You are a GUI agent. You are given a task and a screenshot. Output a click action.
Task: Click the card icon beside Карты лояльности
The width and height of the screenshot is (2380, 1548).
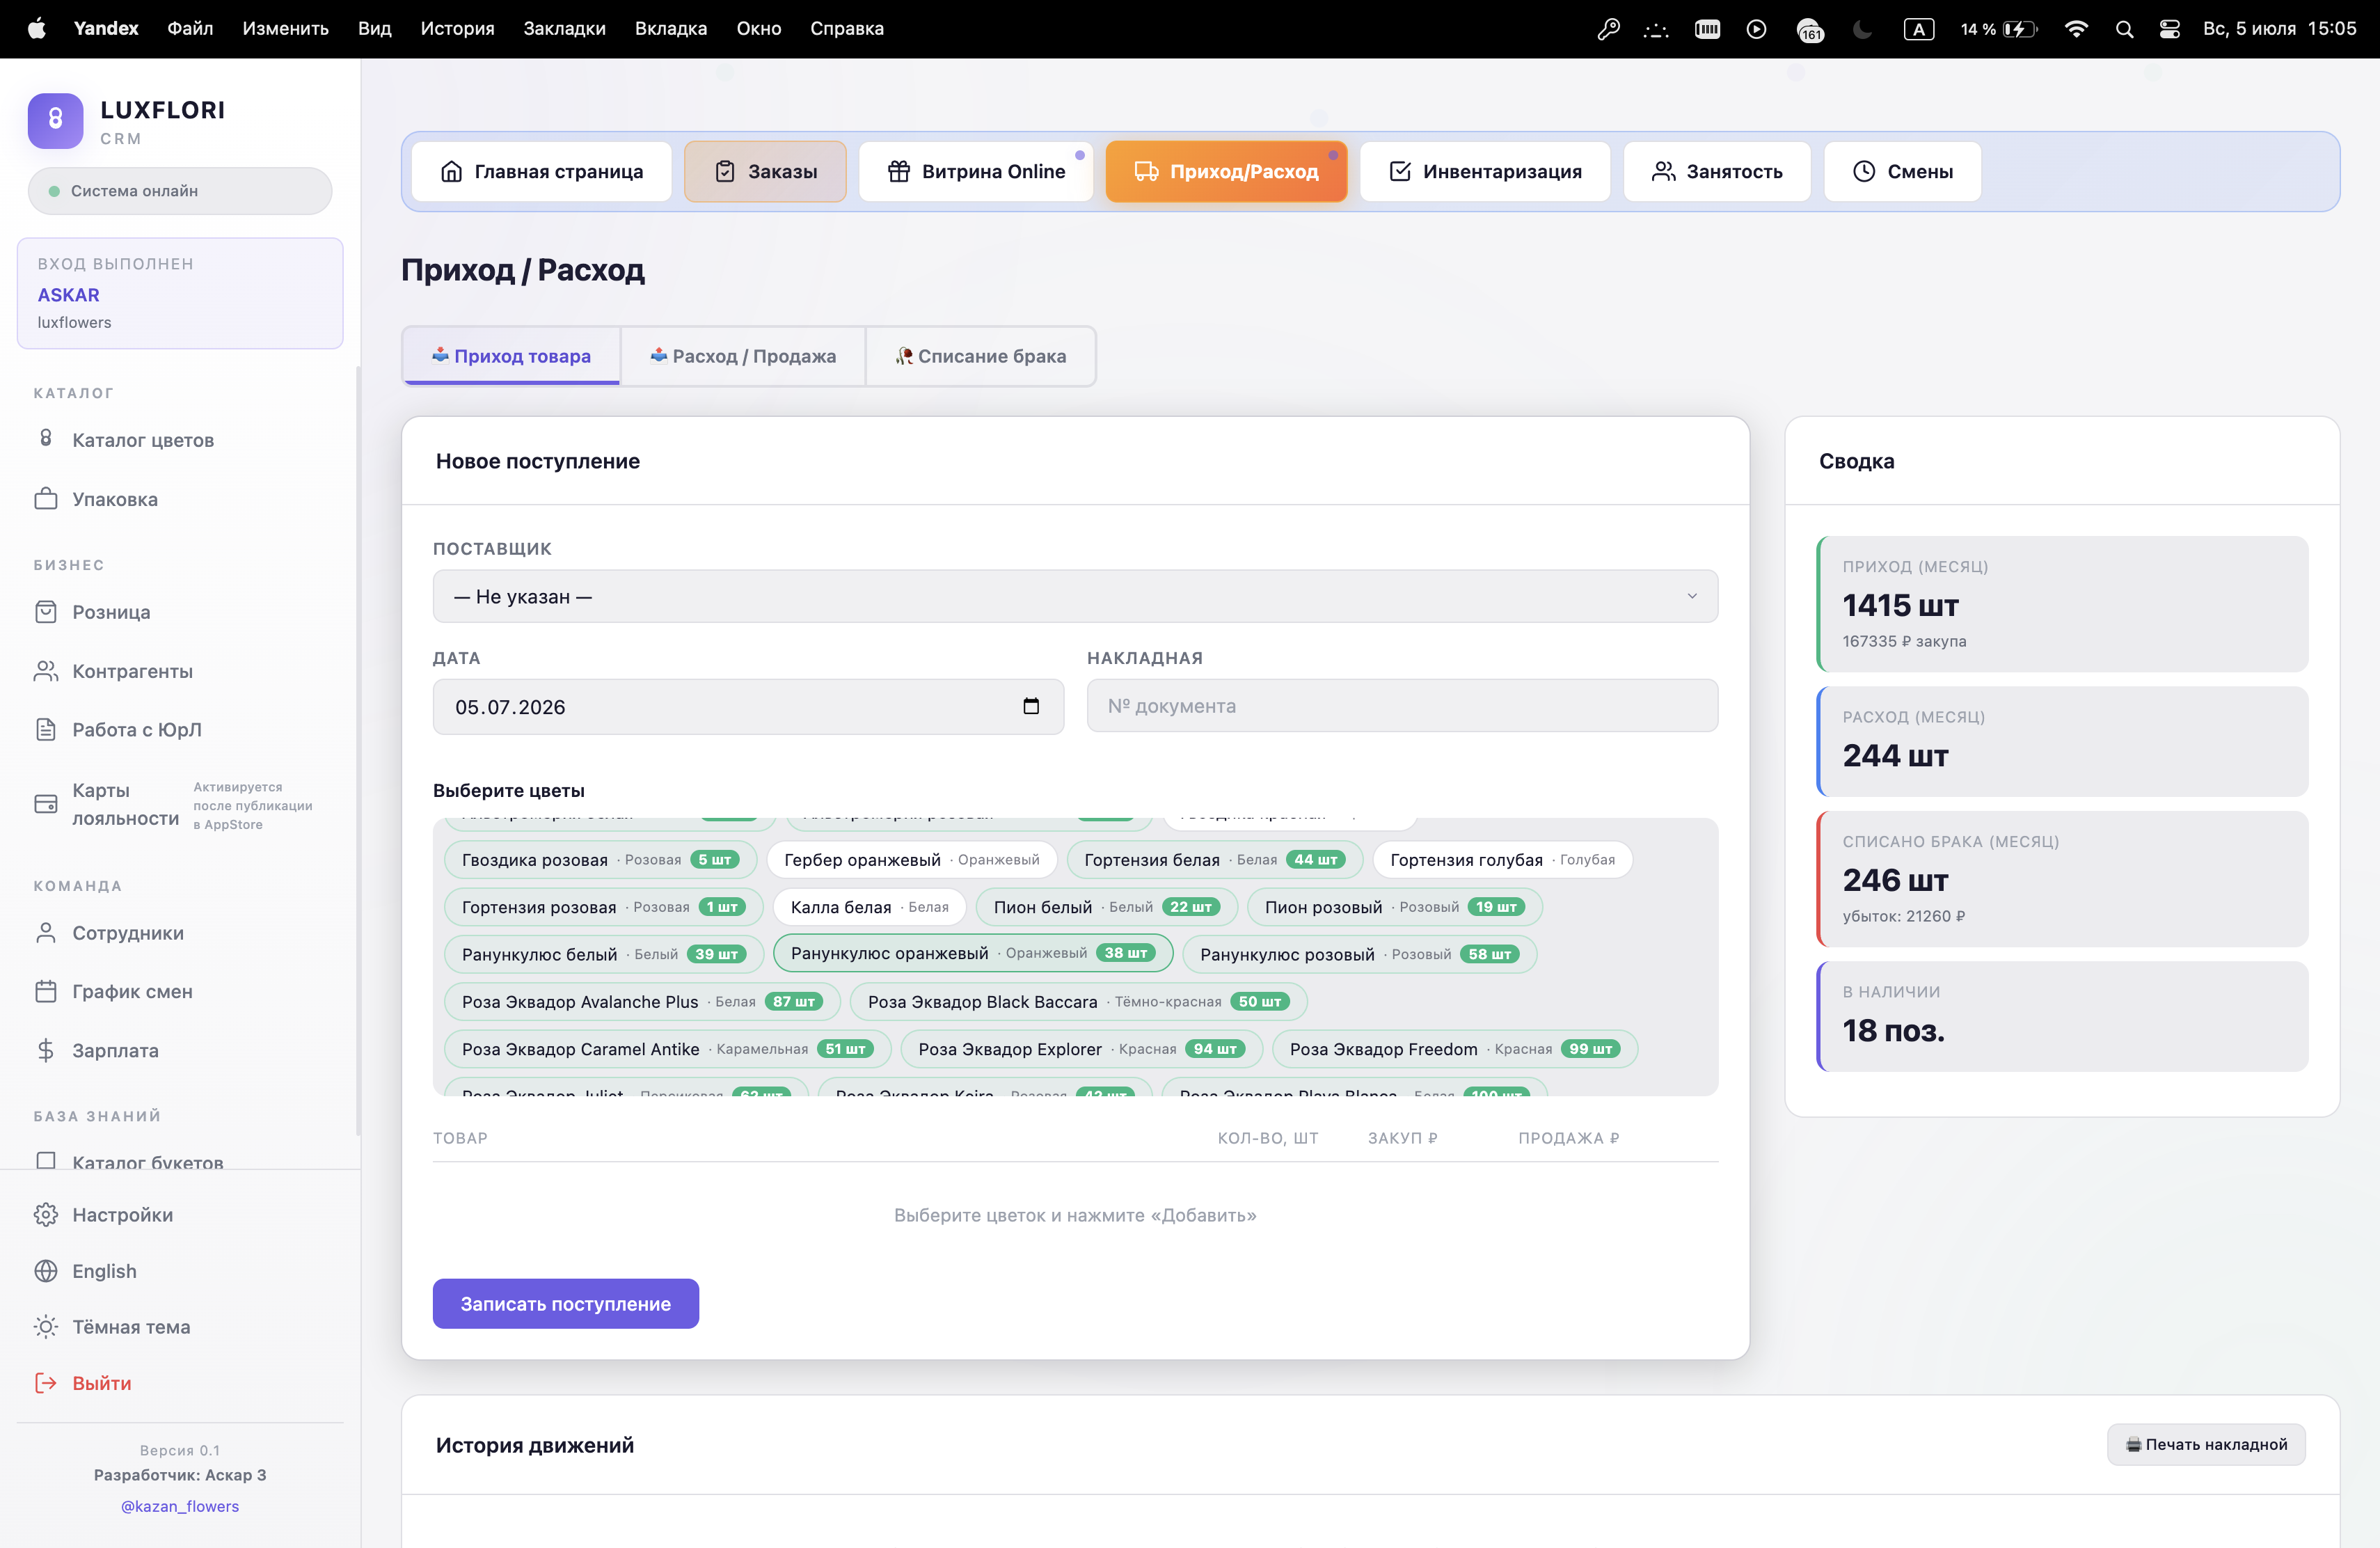coord(46,804)
